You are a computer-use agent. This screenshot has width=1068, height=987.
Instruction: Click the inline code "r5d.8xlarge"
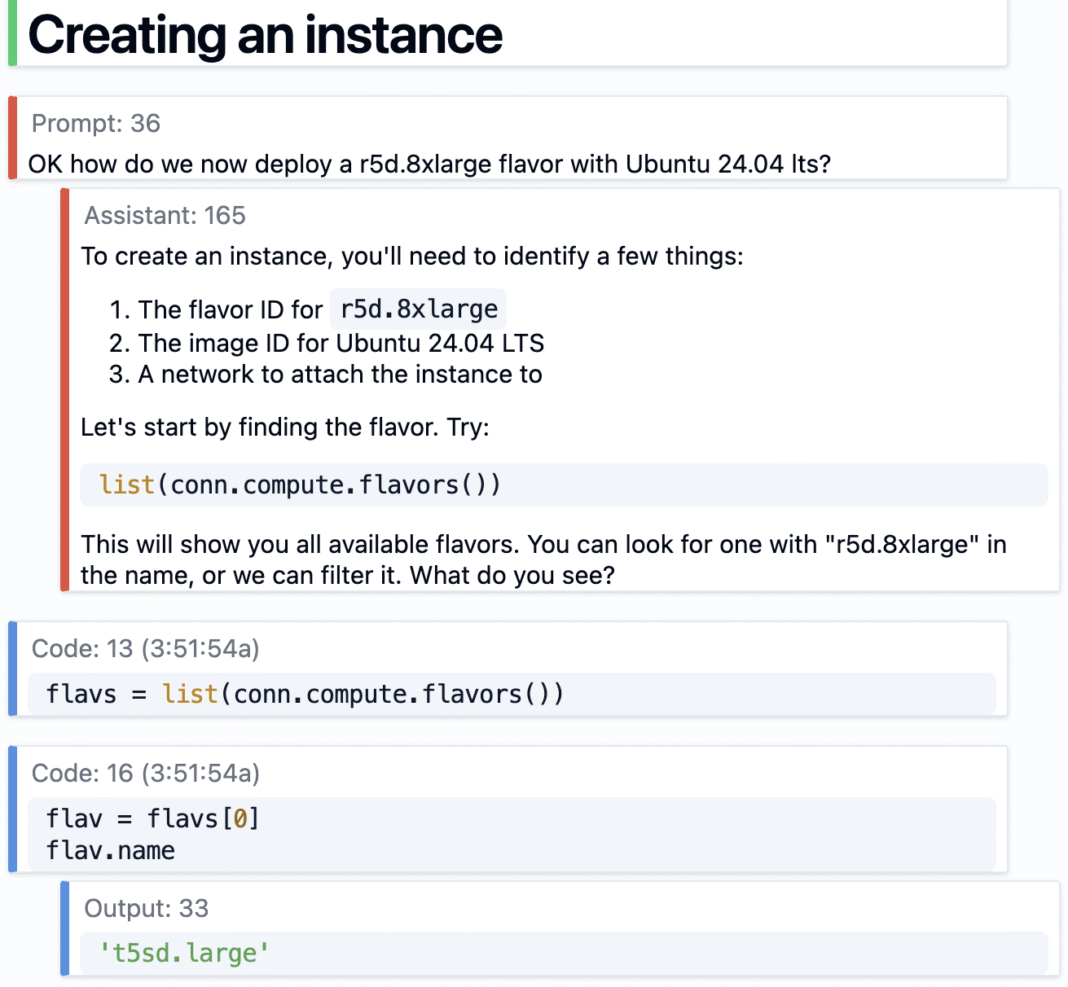pyautogui.click(x=419, y=309)
